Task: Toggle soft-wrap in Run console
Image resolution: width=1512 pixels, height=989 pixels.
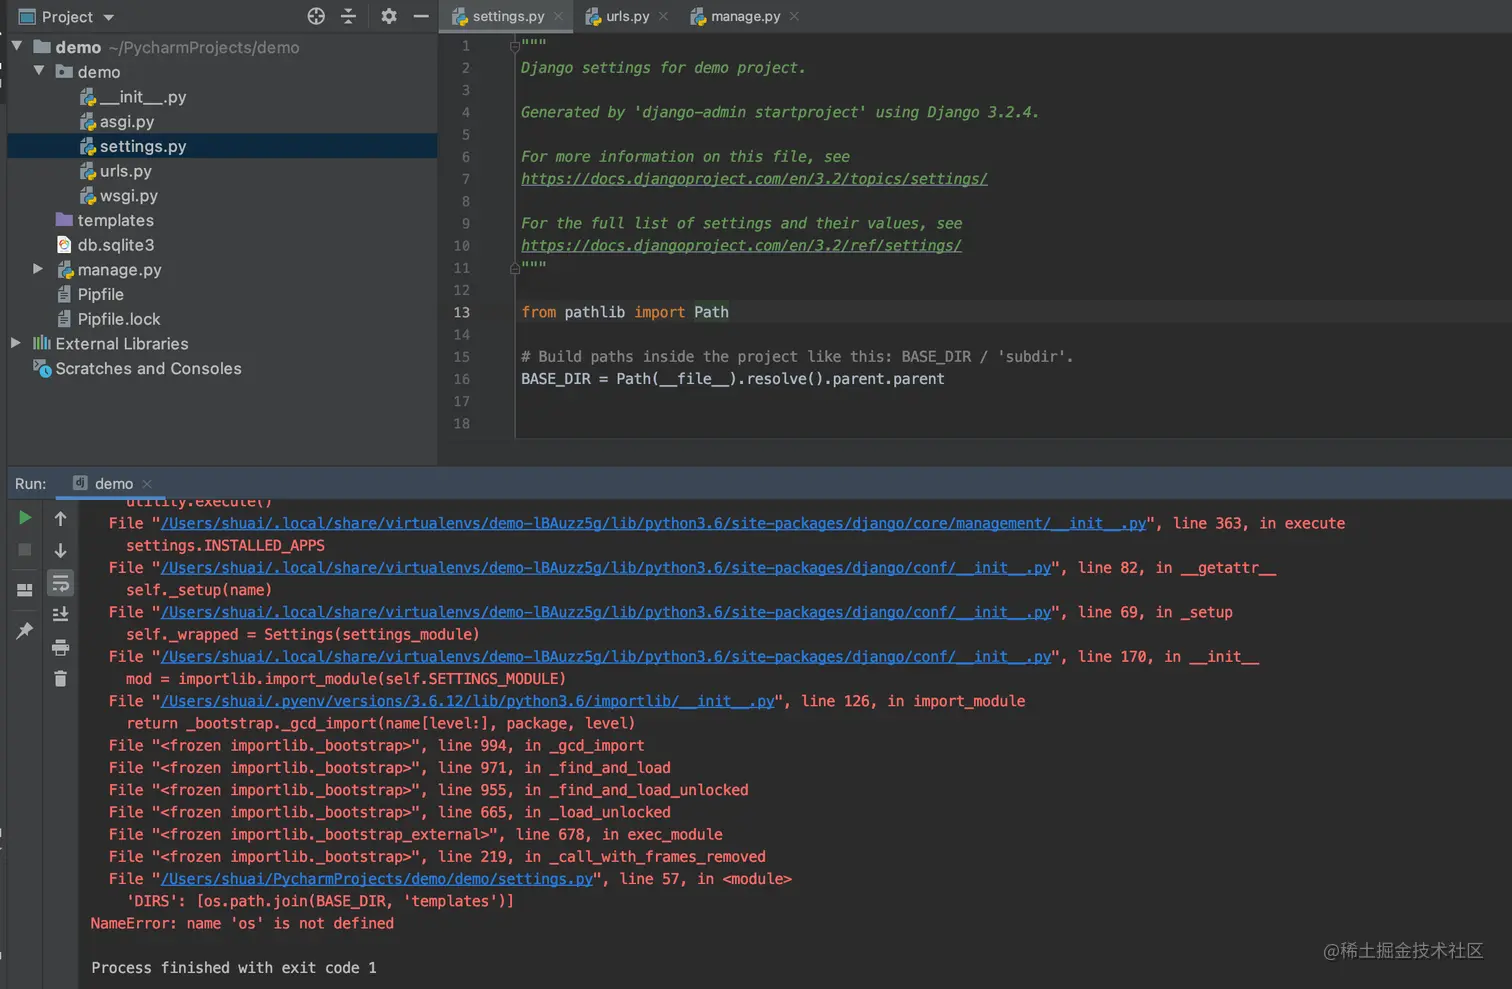Action: (60, 582)
